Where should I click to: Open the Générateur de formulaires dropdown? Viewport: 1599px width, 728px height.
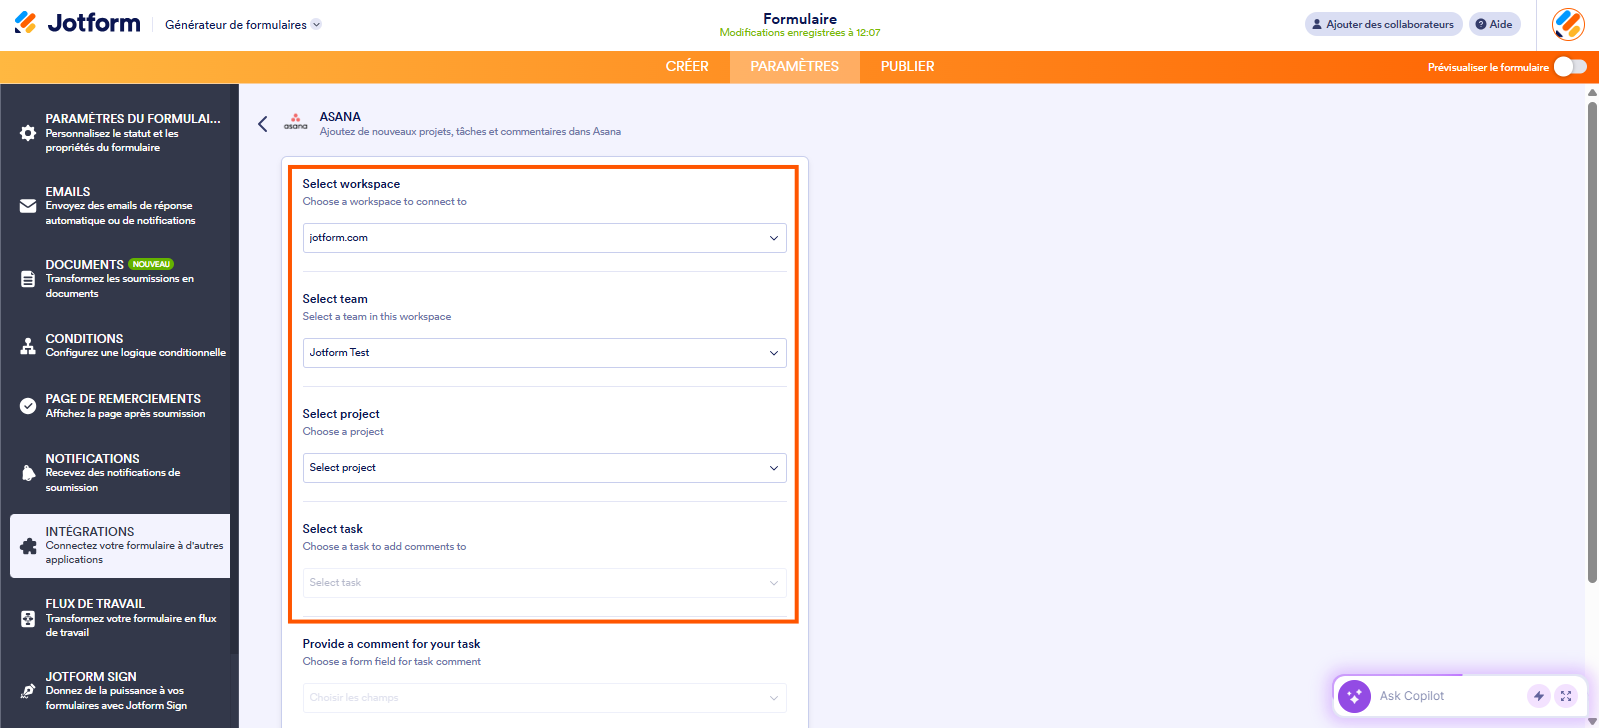pos(243,25)
